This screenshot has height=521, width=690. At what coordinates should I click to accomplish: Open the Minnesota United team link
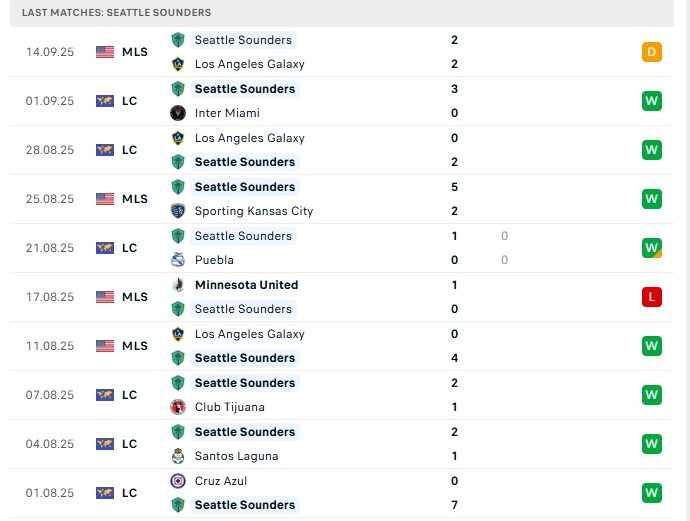click(246, 285)
